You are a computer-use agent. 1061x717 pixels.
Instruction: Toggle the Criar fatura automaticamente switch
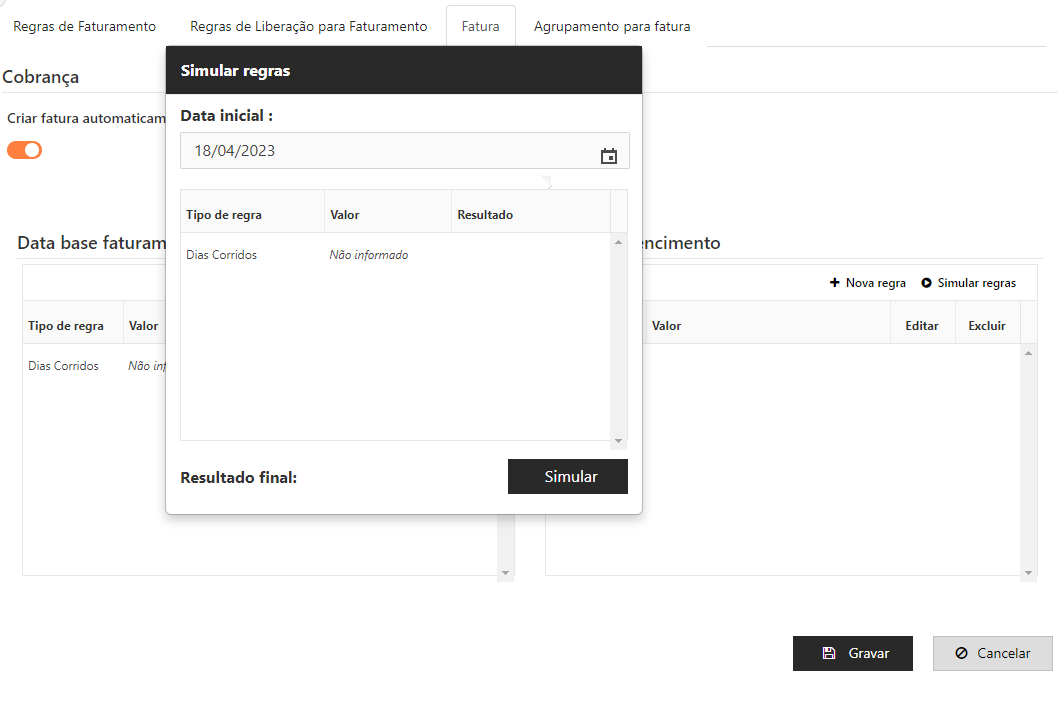(25, 150)
